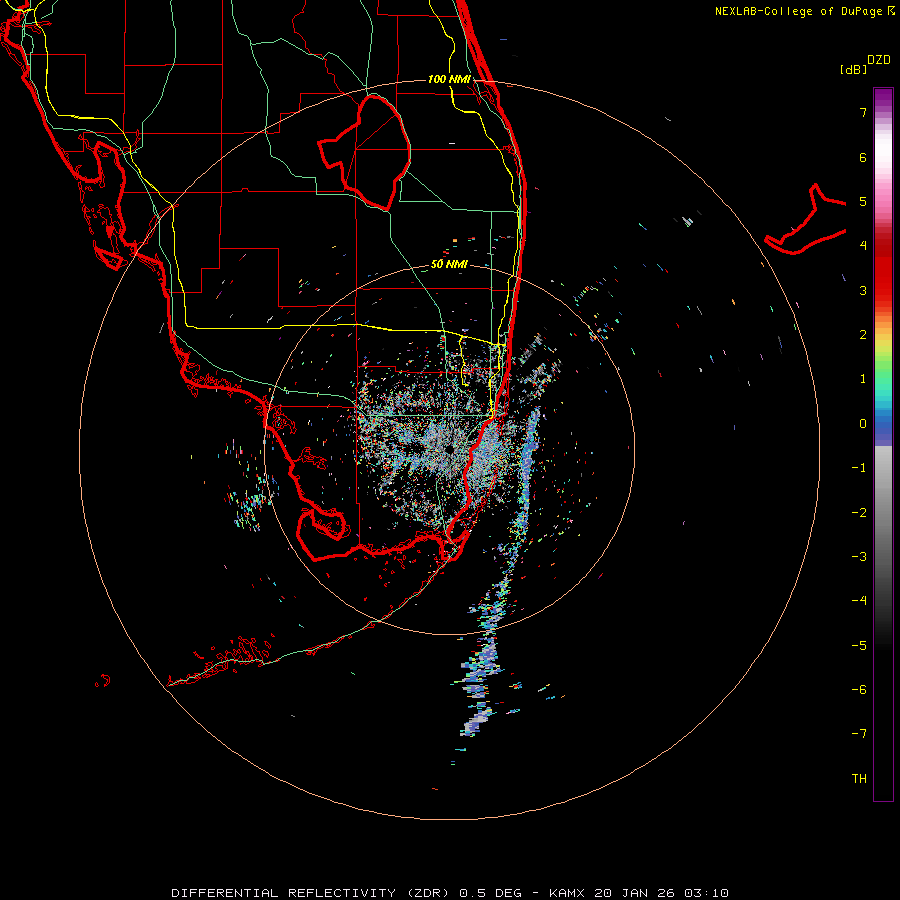The image size is (900, 900).
Task: Click the -2 scale value
Action: (x=859, y=513)
